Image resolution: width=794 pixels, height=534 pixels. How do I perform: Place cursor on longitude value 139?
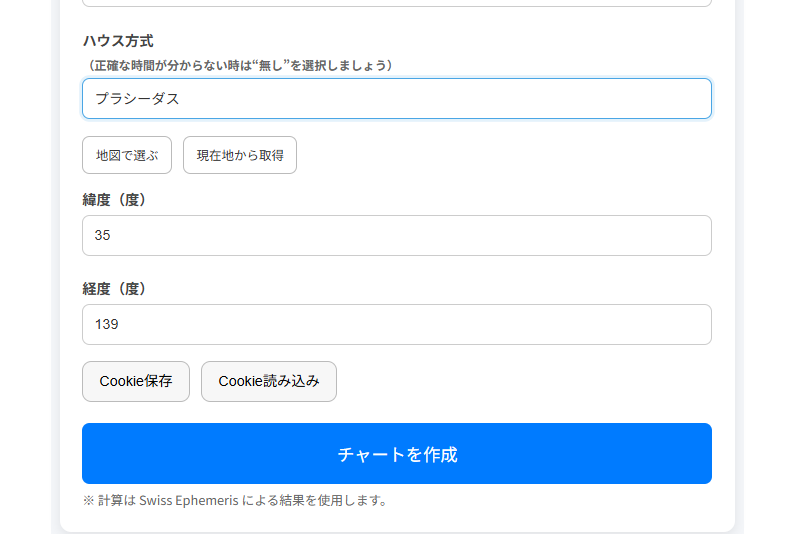point(106,325)
